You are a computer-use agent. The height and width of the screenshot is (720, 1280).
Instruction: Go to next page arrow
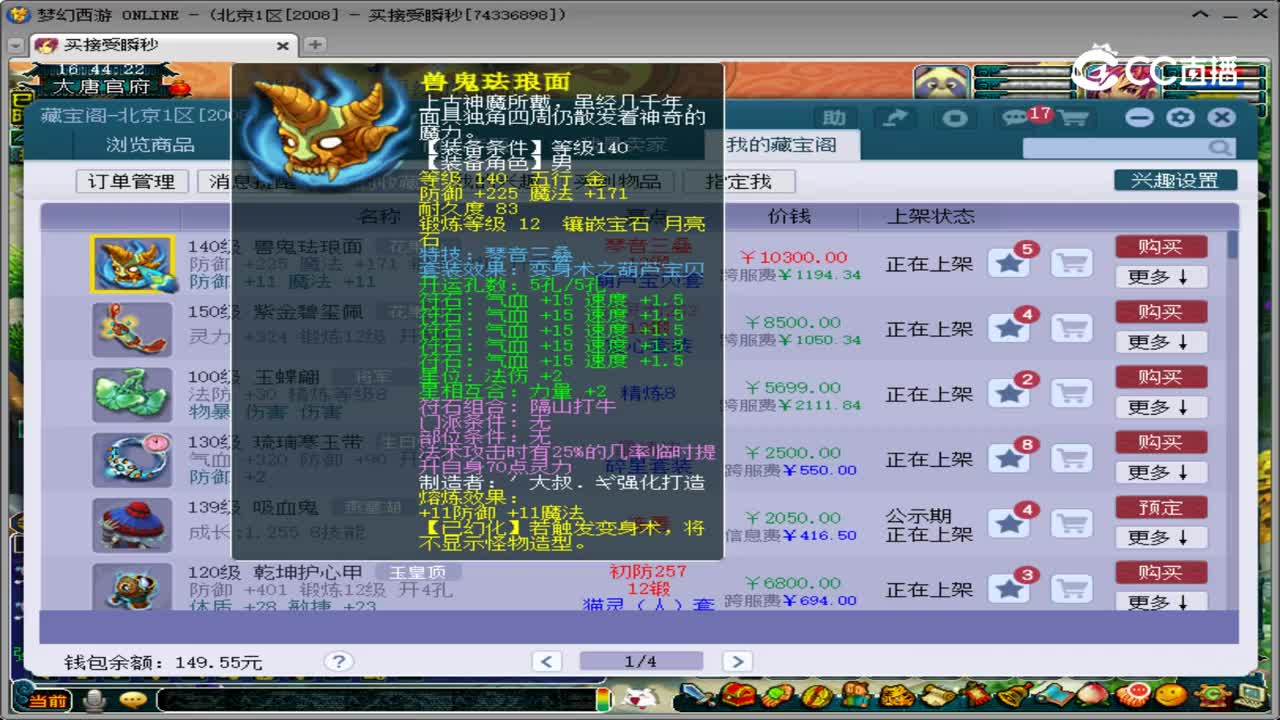click(x=737, y=662)
